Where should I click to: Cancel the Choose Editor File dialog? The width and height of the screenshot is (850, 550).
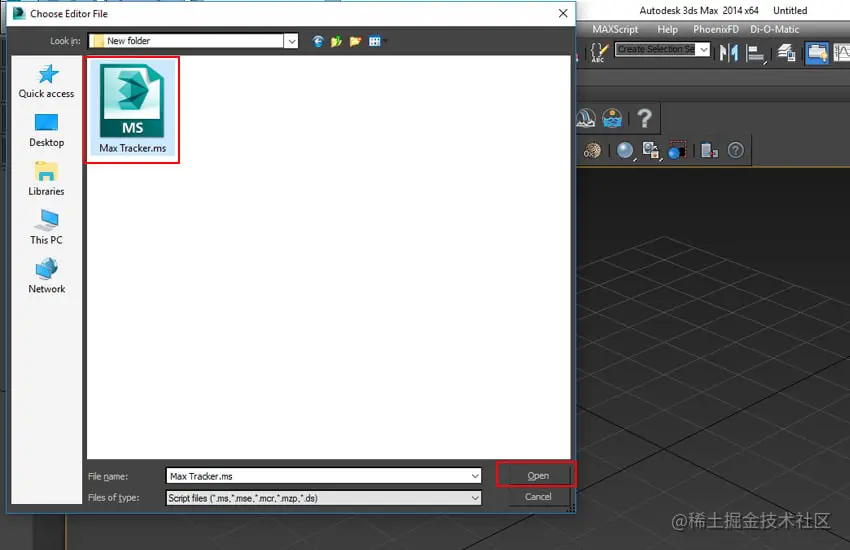coord(538,496)
